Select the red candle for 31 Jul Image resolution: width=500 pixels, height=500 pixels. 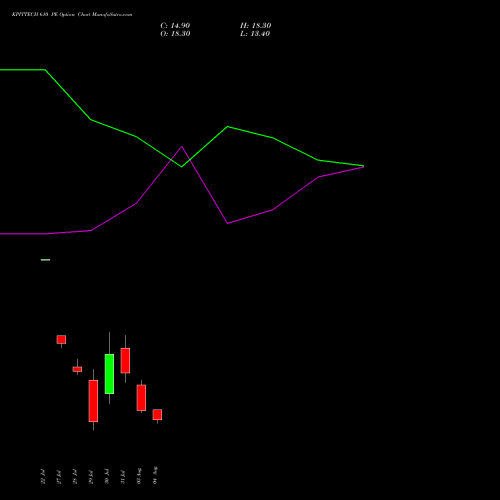125,360
